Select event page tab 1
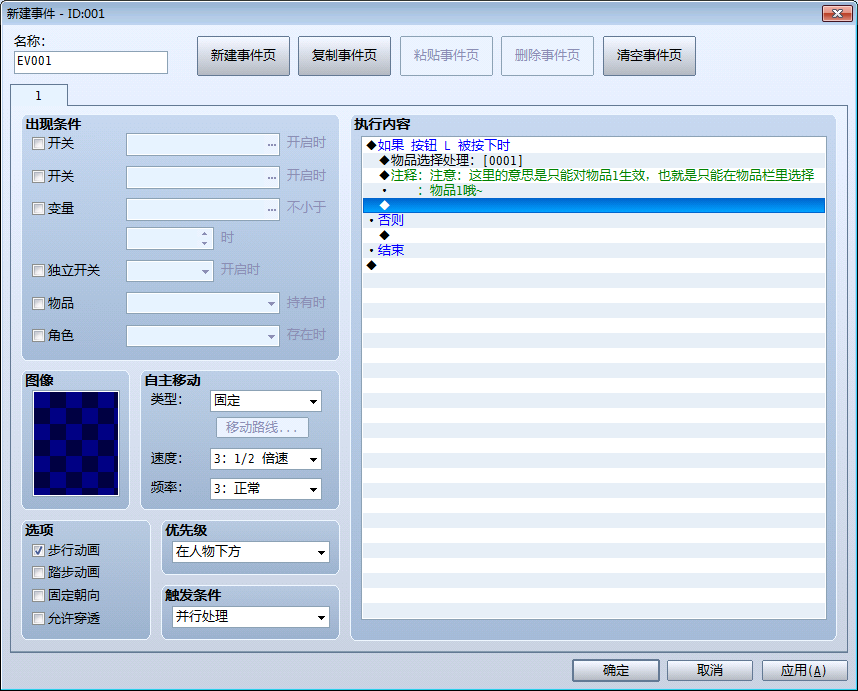Viewport: 858px width, 691px height. pos(39,96)
